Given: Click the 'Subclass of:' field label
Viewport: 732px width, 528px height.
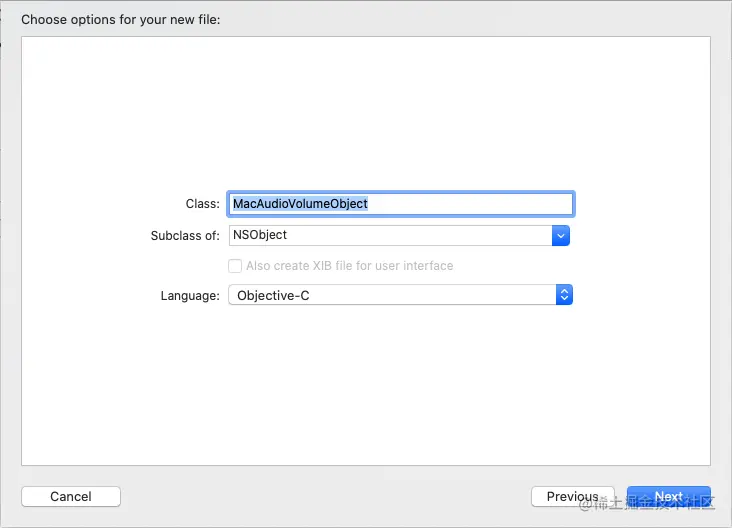Looking at the screenshot, I should click(185, 236).
